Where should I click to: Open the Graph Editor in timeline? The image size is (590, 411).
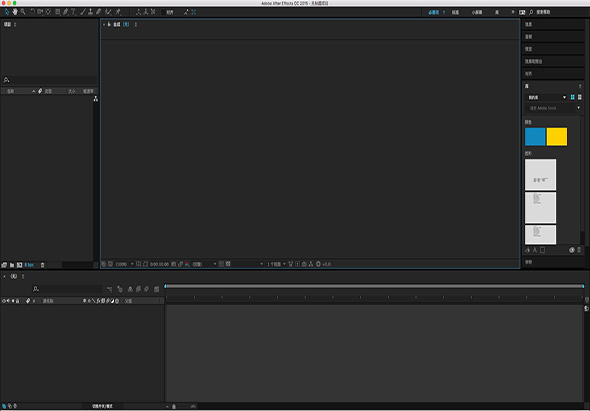(x=157, y=289)
